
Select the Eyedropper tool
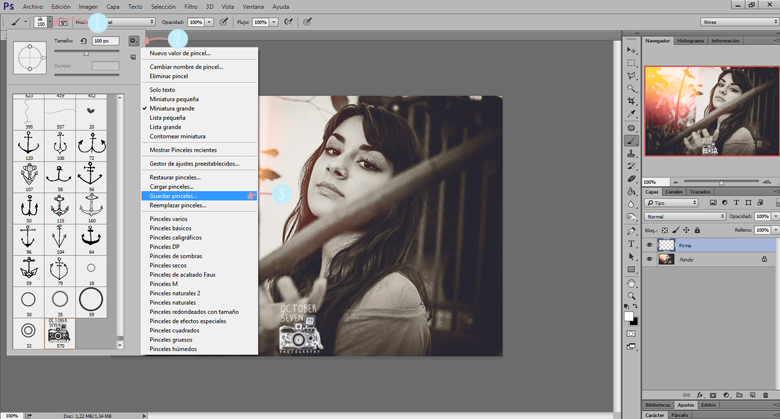coord(631,114)
